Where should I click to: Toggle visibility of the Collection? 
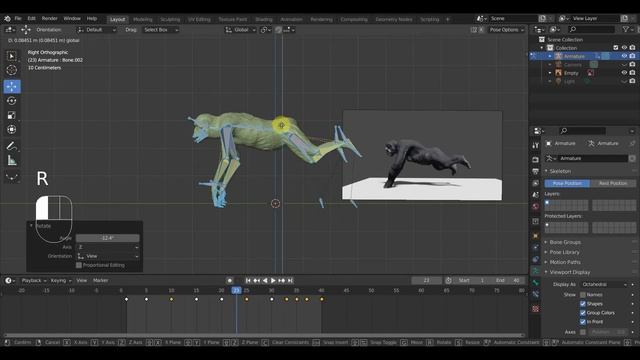[x=624, y=48]
